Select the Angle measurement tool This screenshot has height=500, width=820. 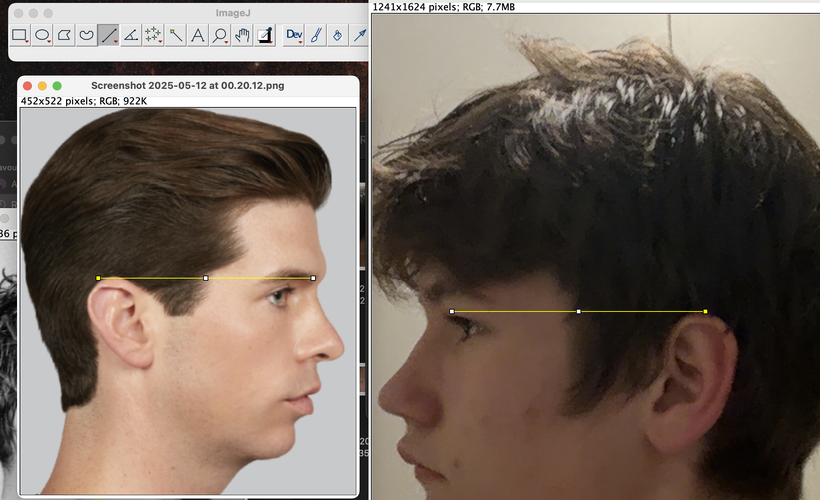131,36
